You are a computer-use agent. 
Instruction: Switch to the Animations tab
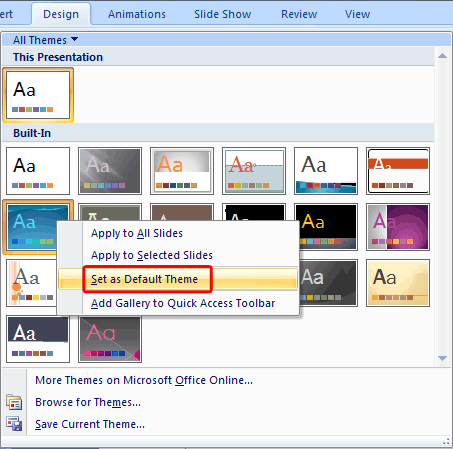[137, 14]
